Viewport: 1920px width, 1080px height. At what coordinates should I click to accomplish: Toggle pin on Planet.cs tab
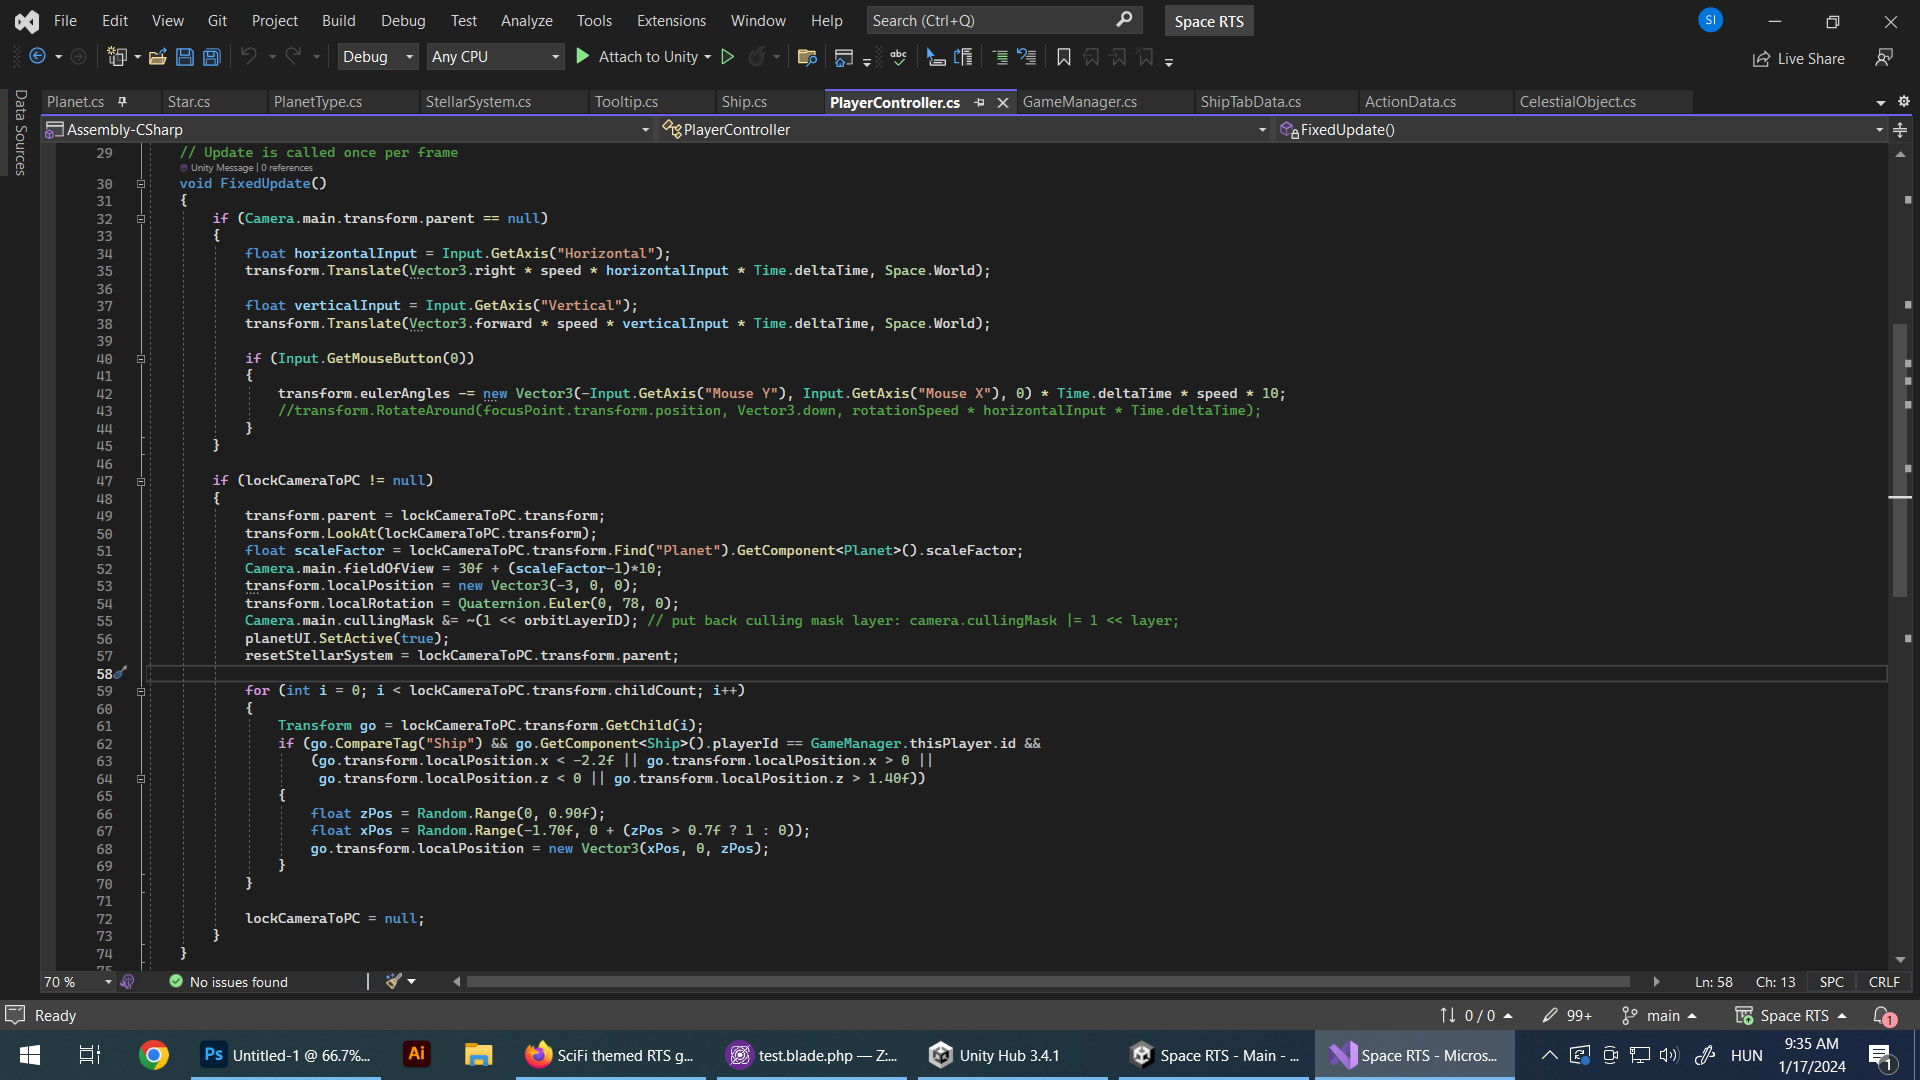122,102
